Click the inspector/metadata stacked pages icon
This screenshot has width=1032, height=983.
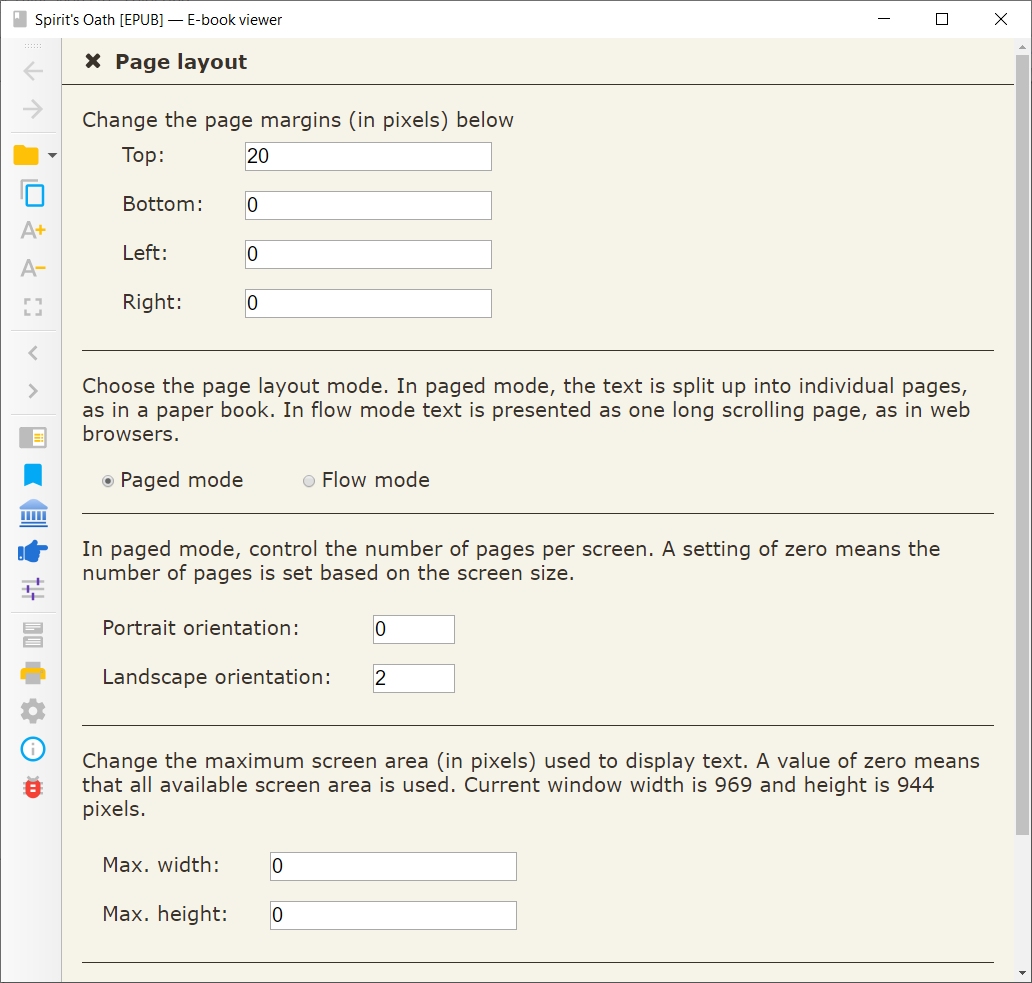pos(33,636)
